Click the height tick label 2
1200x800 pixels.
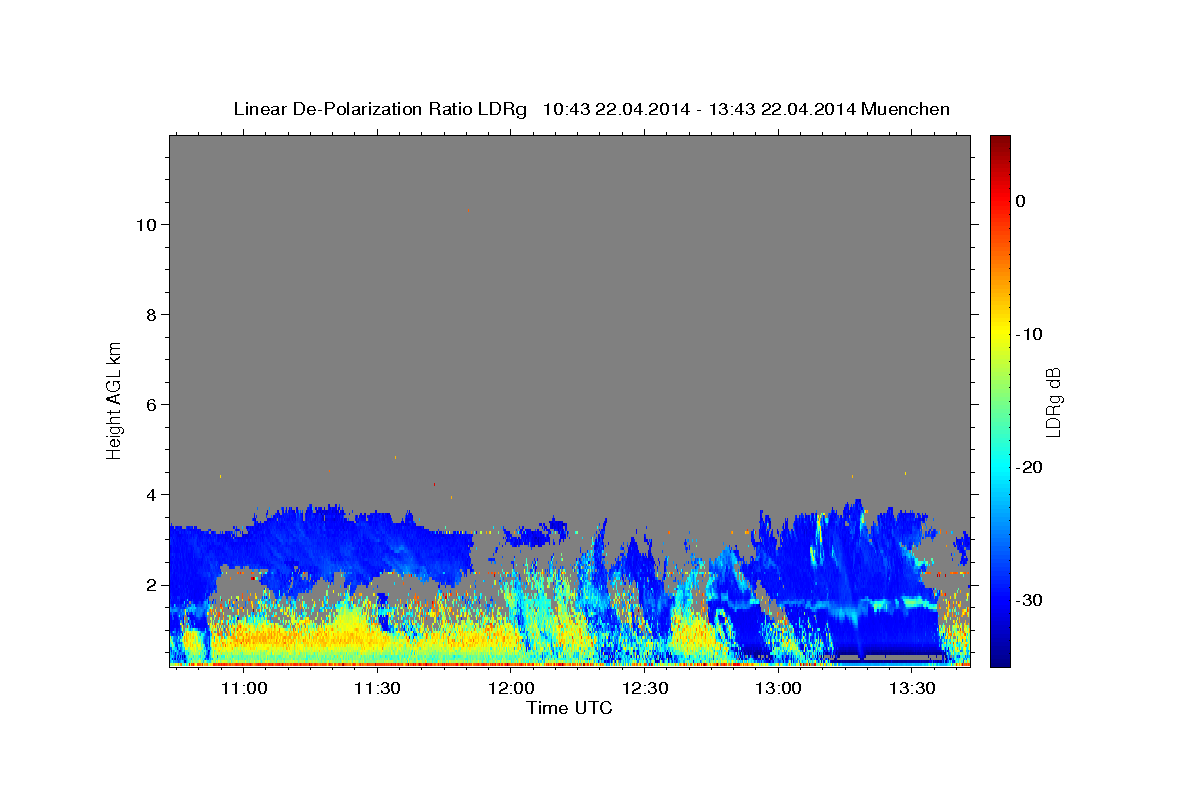click(151, 585)
